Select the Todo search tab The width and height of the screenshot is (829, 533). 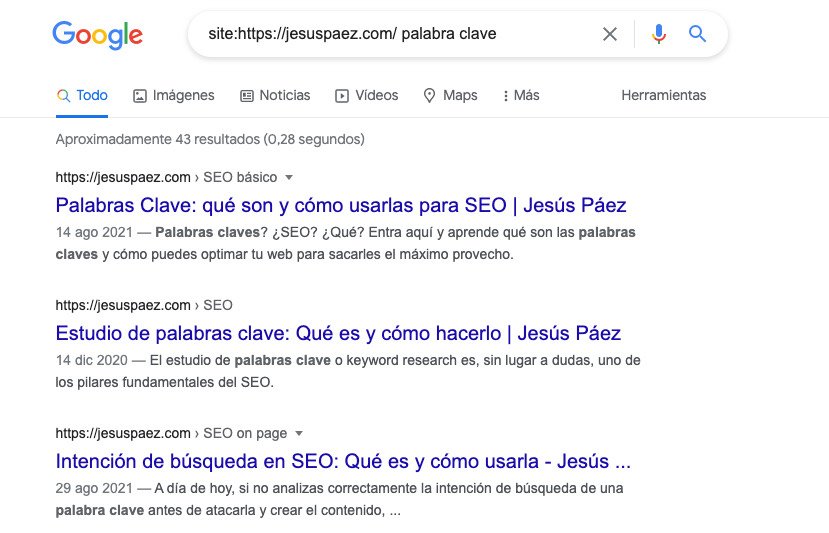pyautogui.click(x=82, y=96)
